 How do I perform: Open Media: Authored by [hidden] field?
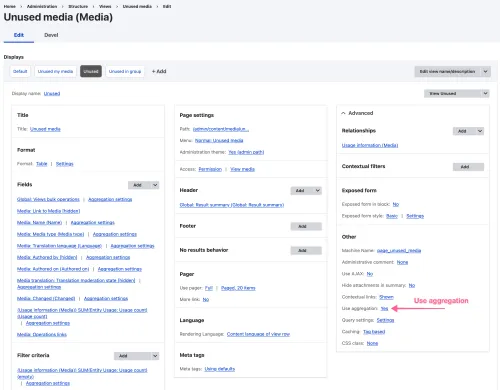click(47, 257)
